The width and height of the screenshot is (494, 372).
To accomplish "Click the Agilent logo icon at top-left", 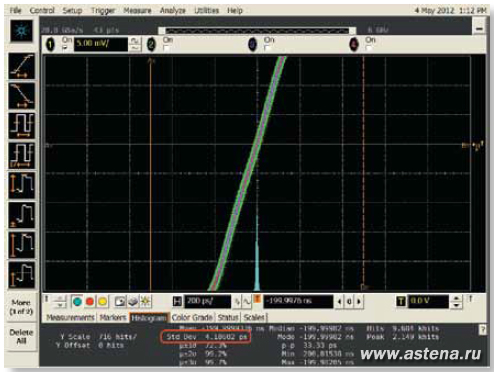I will [x=21, y=31].
